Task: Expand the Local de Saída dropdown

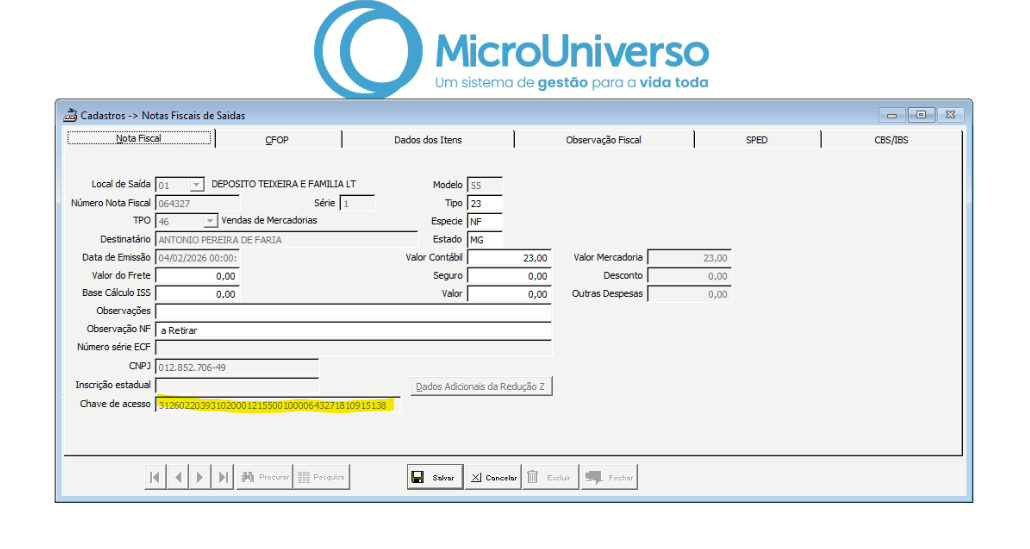Action: click(x=196, y=185)
